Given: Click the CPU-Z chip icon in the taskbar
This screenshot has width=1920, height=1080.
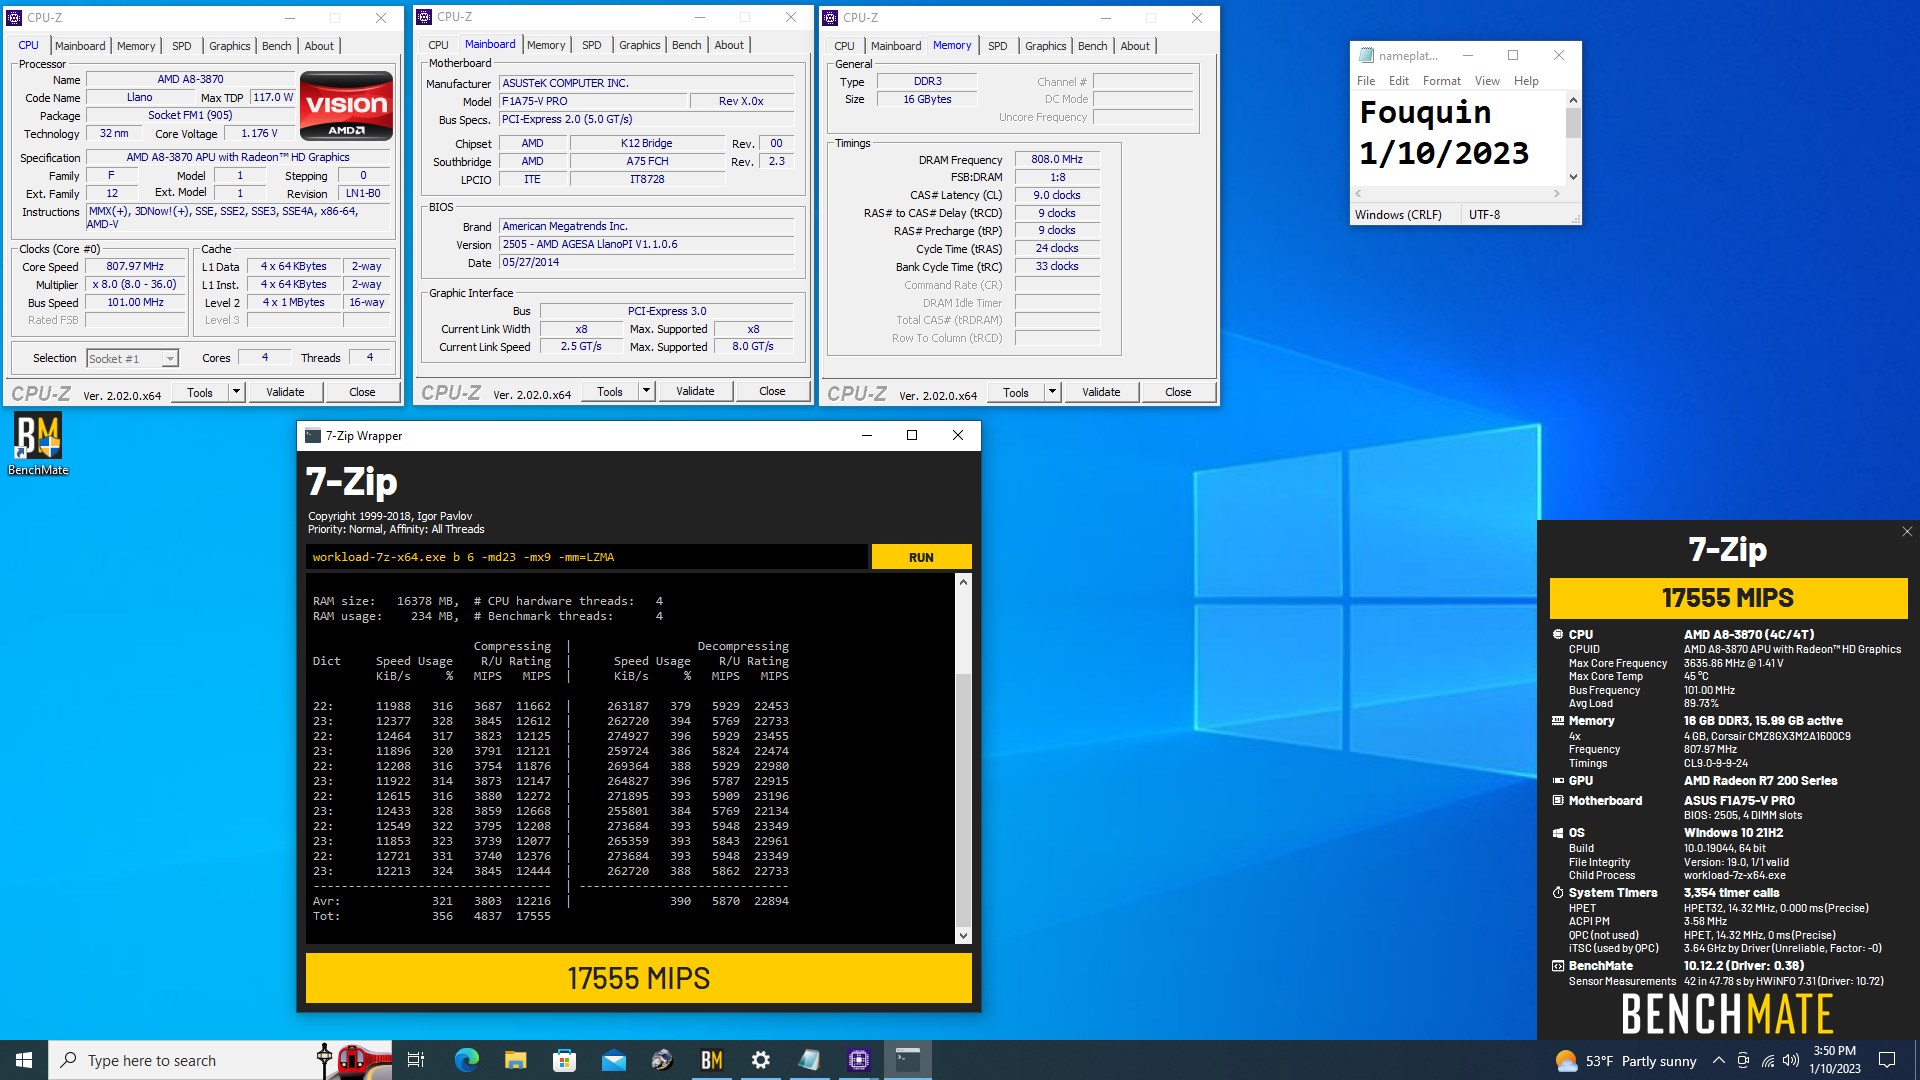Looking at the screenshot, I should [859, 1060].
